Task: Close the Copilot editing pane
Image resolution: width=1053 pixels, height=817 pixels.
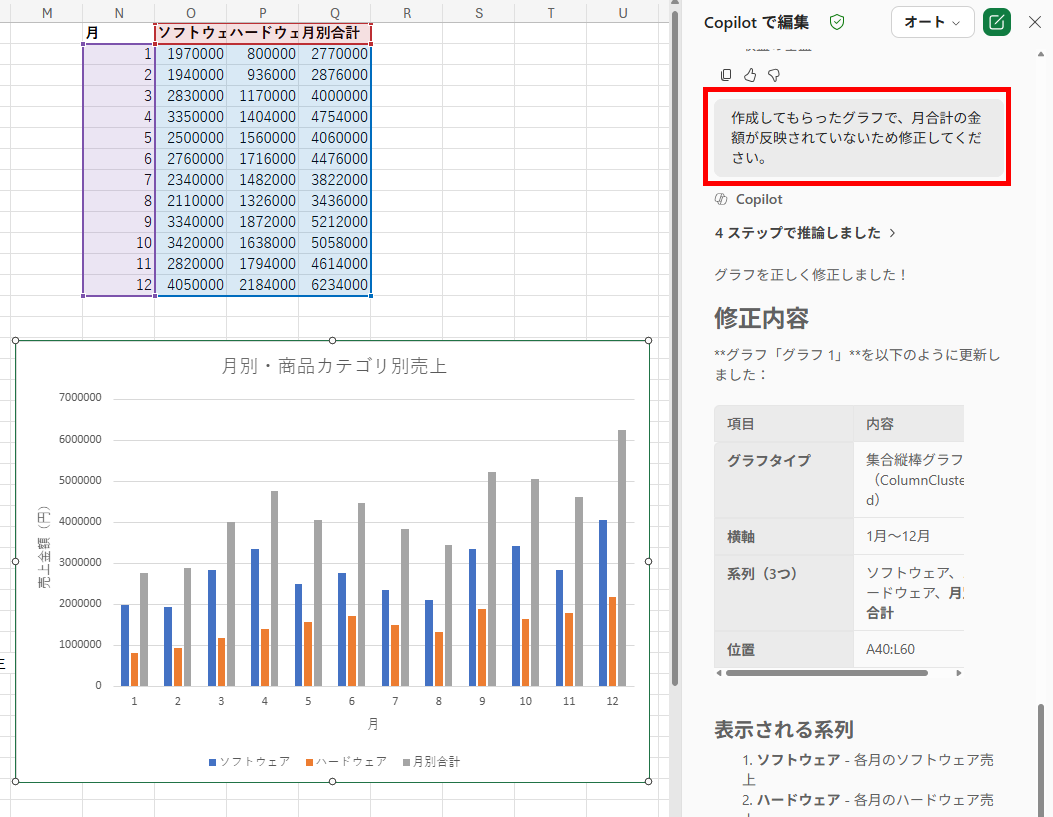Action: [x=1035, y=22]
